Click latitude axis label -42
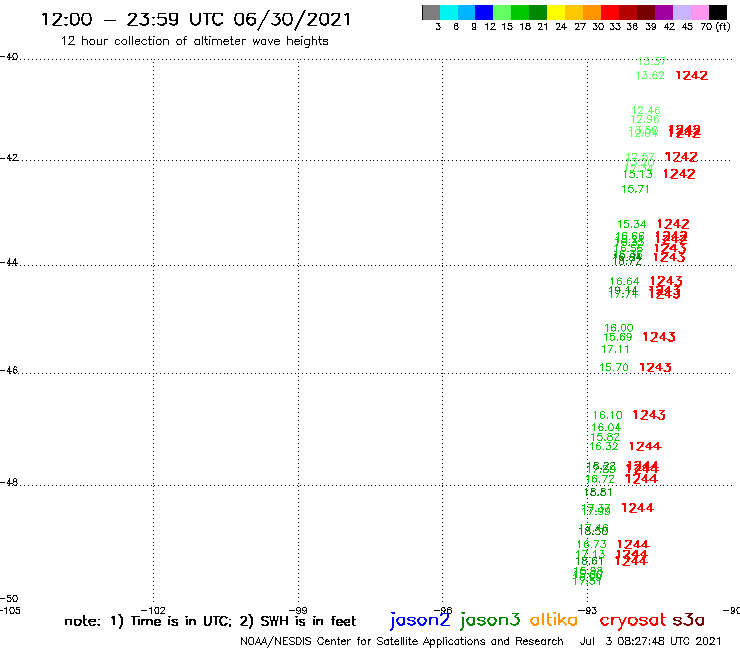Image resolution: width=740 pixels, height=650 pixels. pyautogui.click(x=9, y=158)
